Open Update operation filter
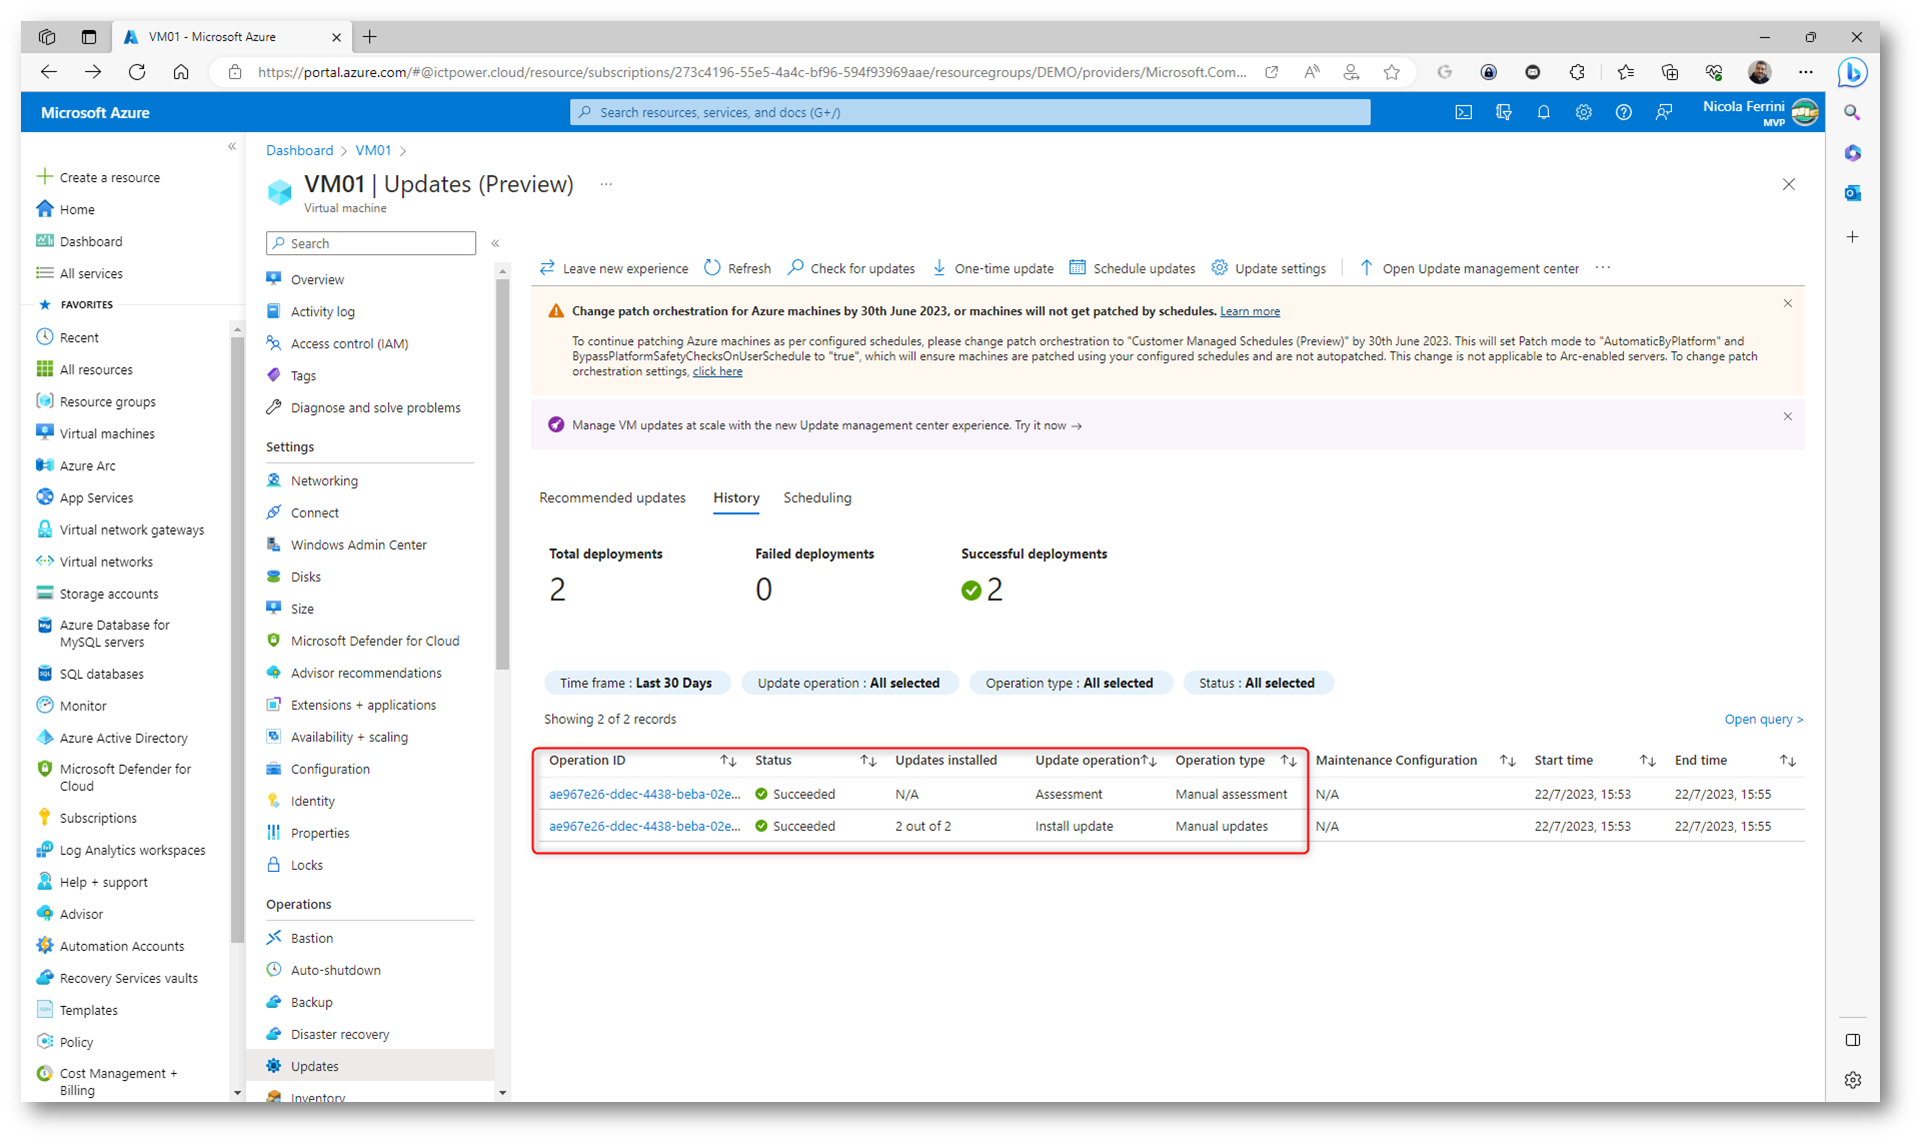The image size is (1922, 1144). tap(849, 683)
